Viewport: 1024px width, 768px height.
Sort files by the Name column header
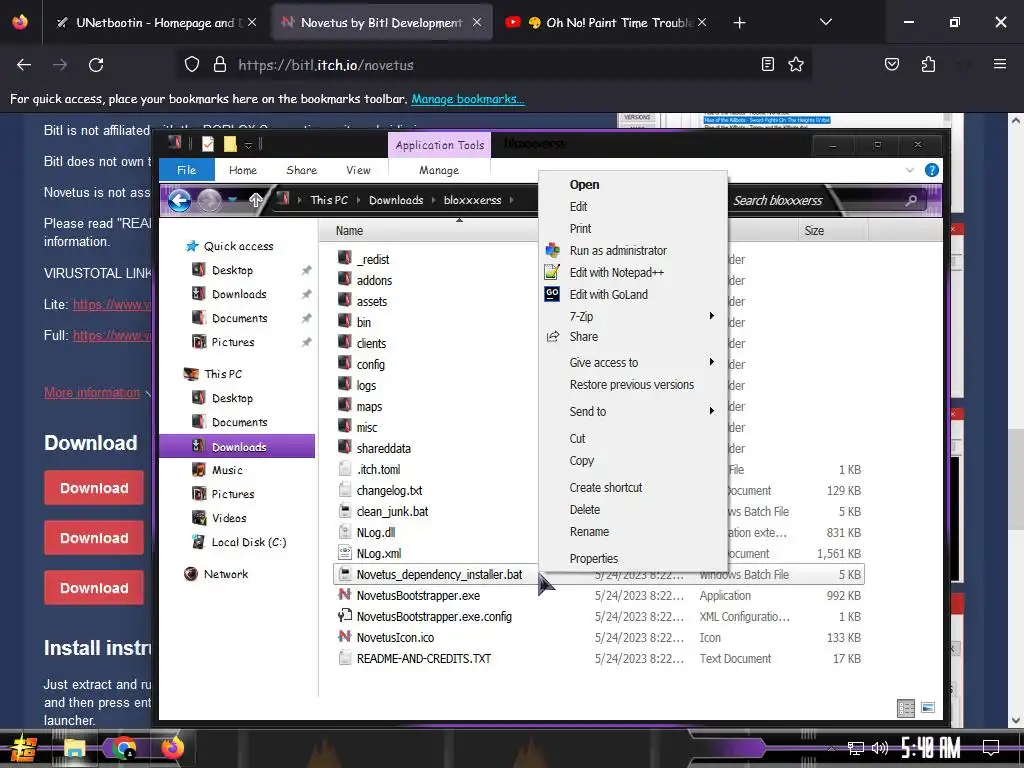coord(349,231)
